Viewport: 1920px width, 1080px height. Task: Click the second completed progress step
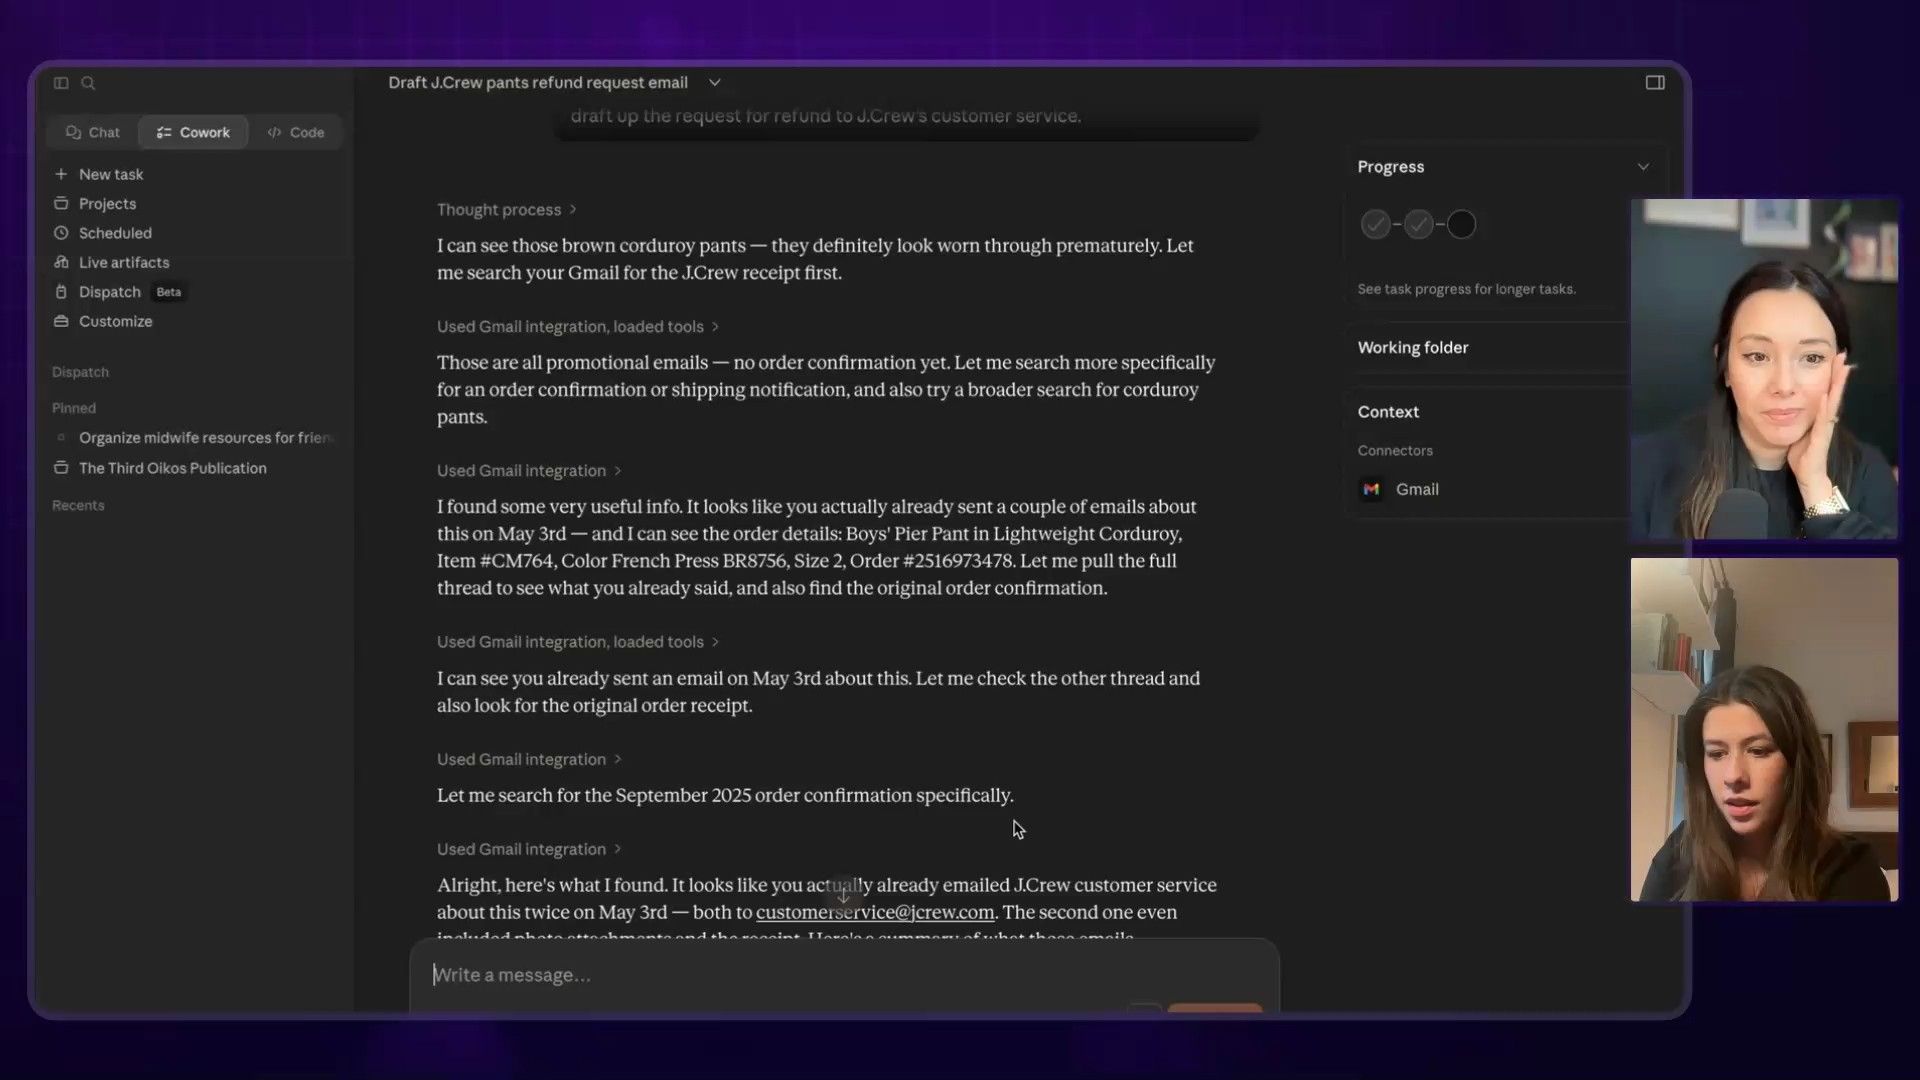click(1418, 225)
